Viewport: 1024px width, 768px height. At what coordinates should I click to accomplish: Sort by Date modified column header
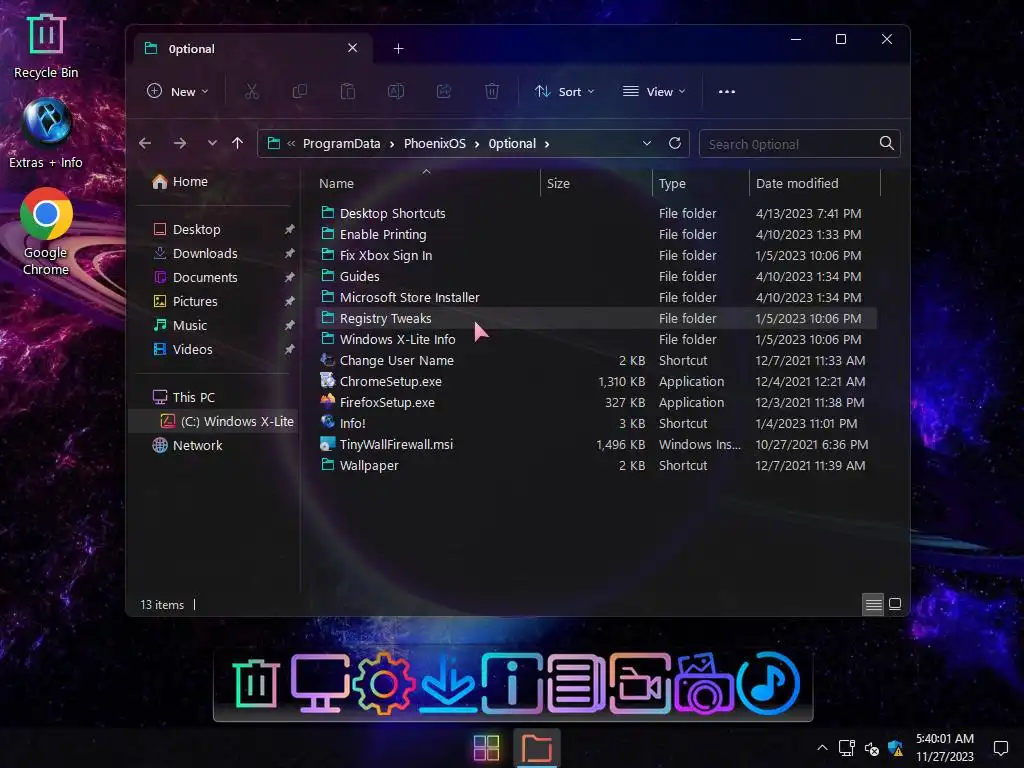(814, 184)
